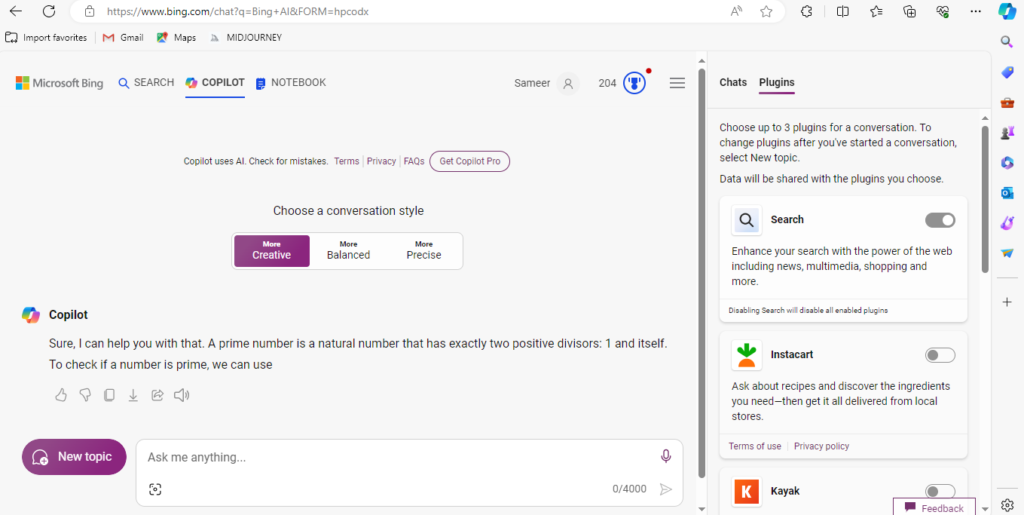Add an image with the visual search icon
The height and width of the screenshot is (515, 1024).
click(x=155, y=490)
